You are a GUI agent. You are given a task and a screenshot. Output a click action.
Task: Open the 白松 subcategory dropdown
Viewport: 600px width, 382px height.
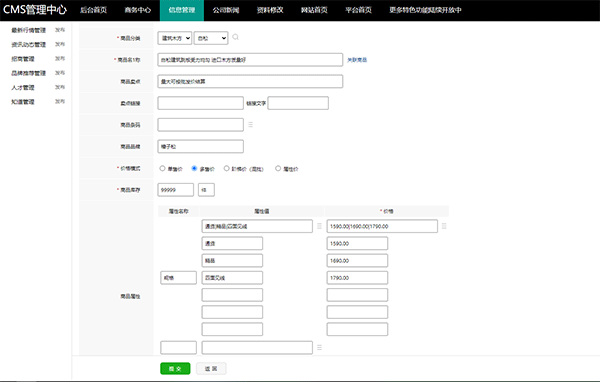click(x=211, y=38)
